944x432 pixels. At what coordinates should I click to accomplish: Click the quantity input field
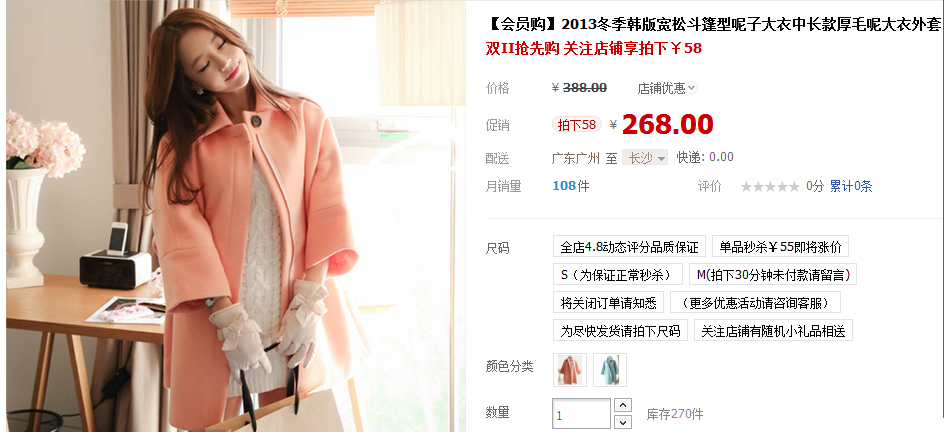pos(581,414)
